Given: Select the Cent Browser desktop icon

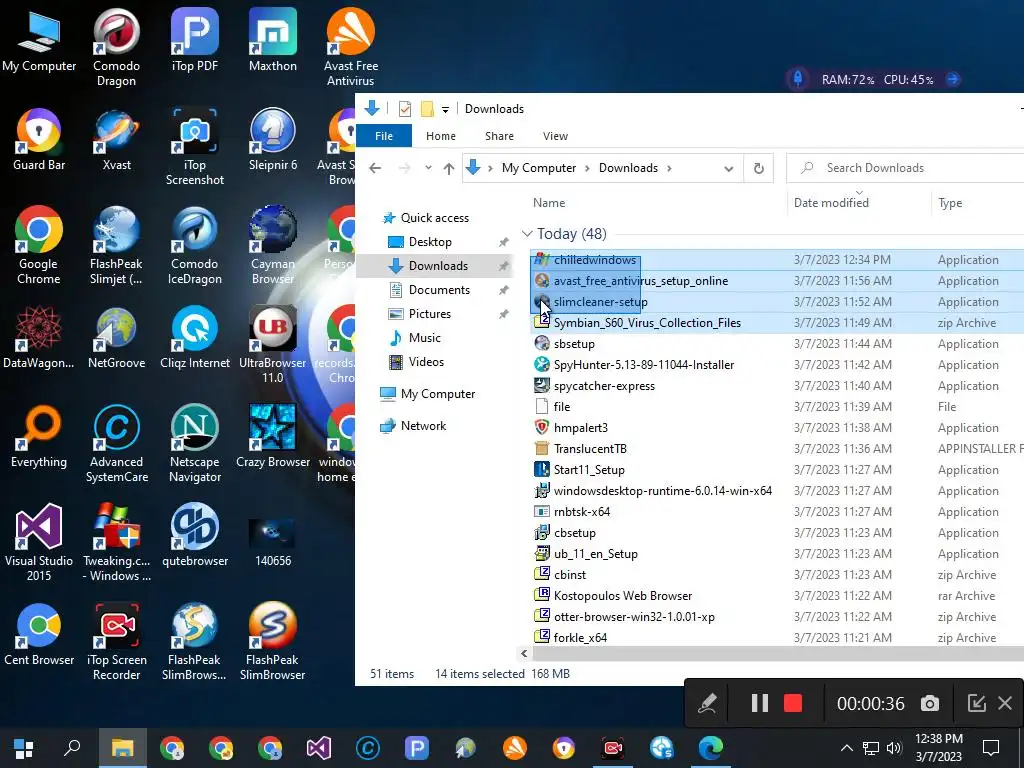Looking at the screenshot, I should 39,634.
